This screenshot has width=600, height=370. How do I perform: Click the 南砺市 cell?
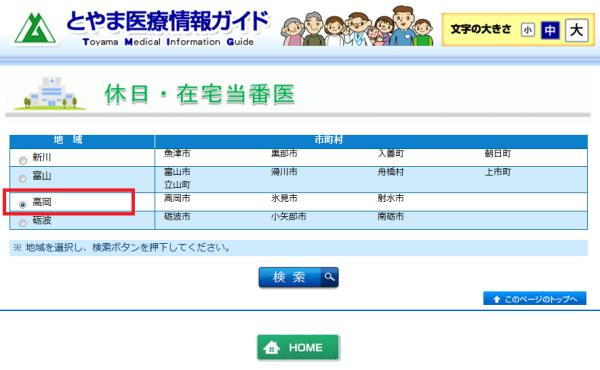pyautogui.click(x=391, y=217)
